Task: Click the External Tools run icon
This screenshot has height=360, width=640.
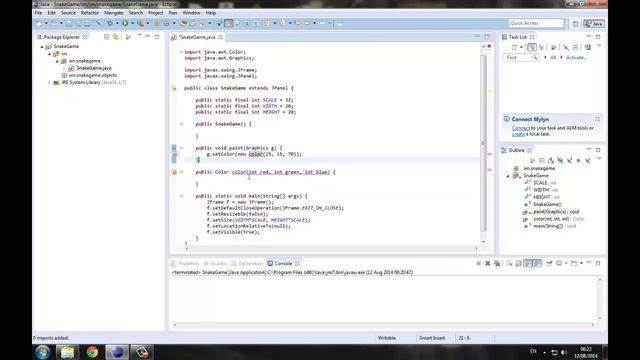Action: [140, 24]
